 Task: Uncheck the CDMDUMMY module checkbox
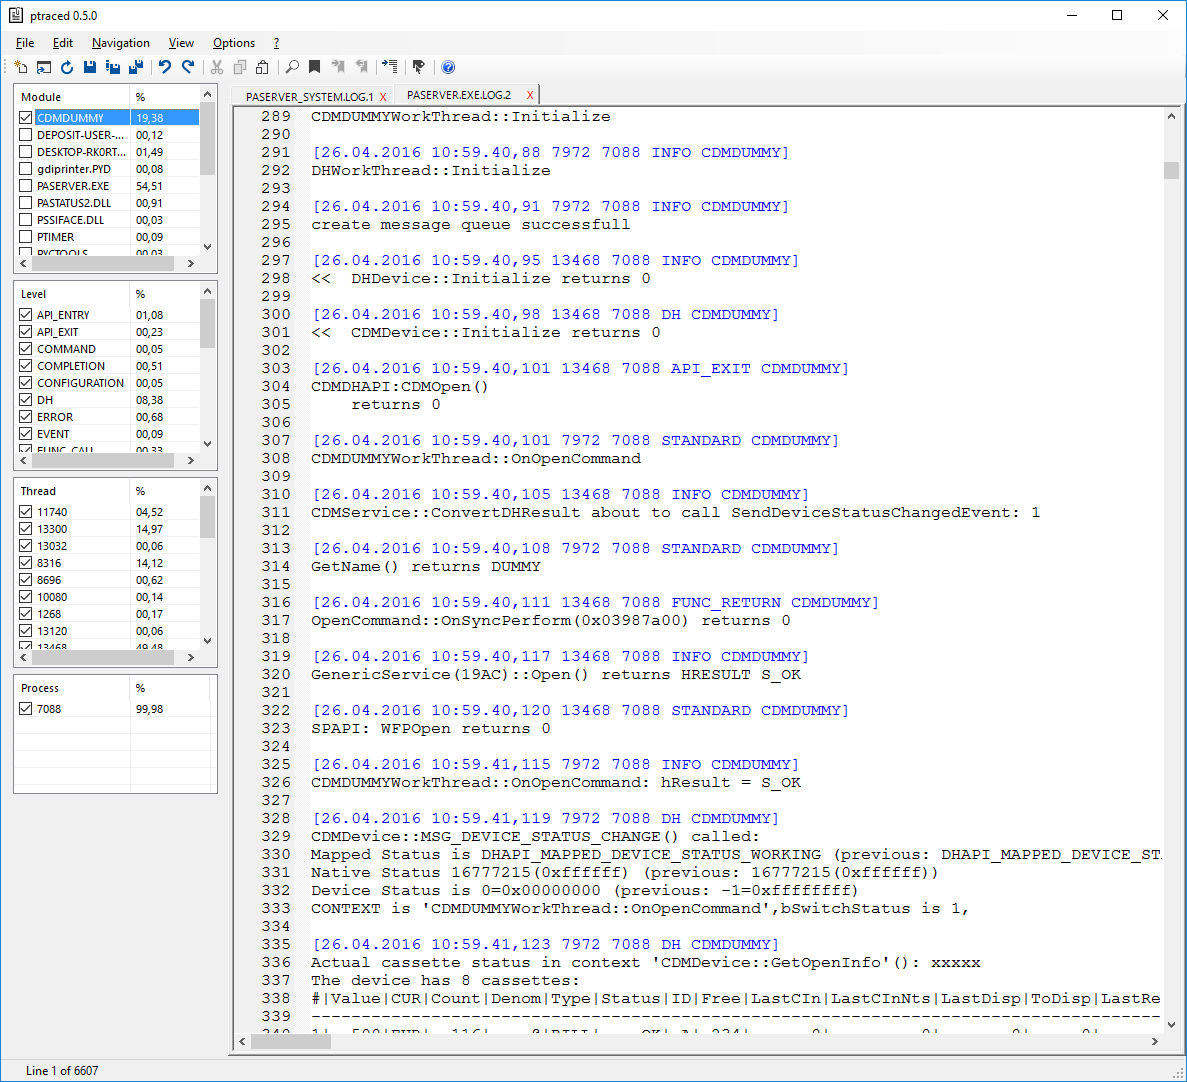tap(26, 118)
